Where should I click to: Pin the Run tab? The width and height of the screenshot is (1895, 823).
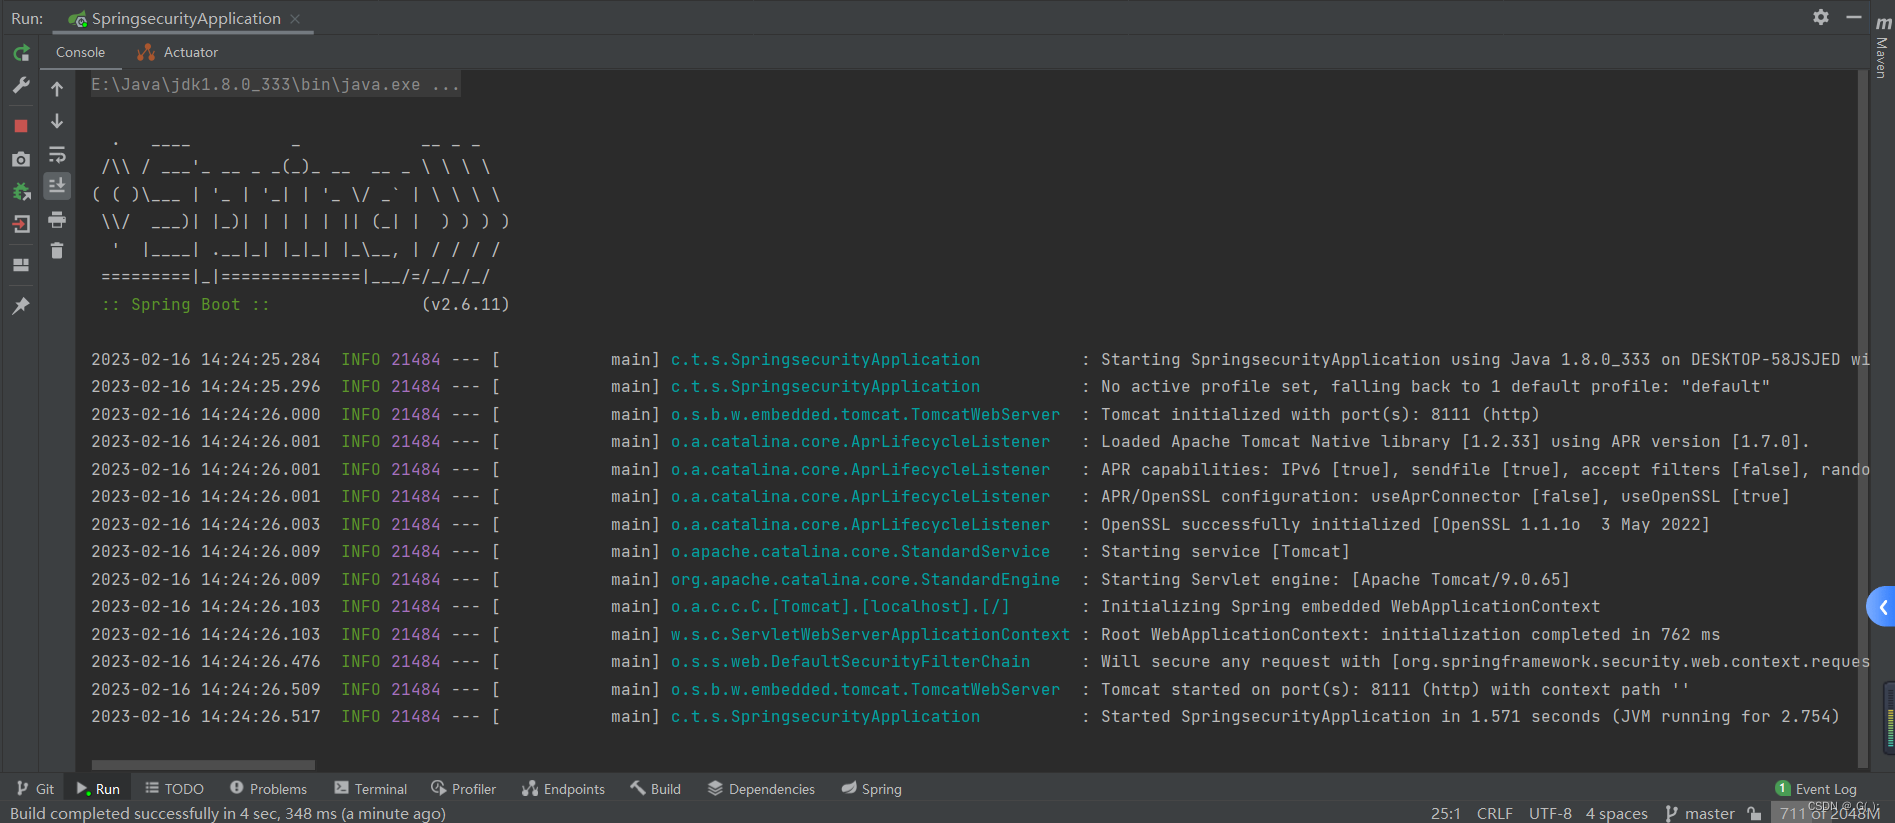pos(21,306)
